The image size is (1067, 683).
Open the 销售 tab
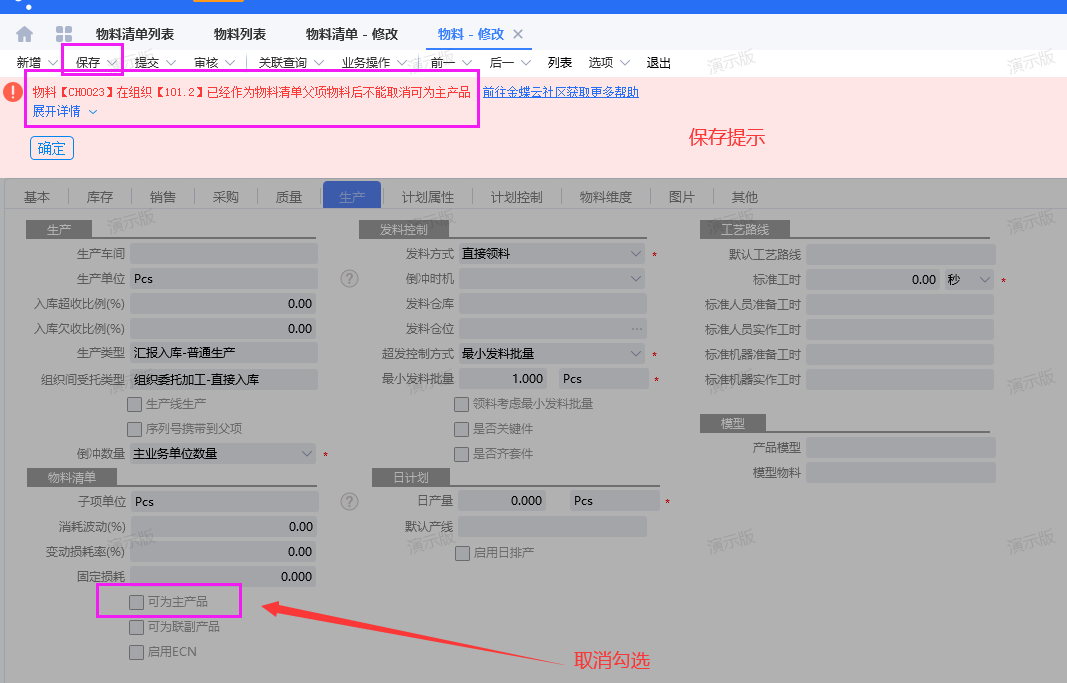click(163, 197)
